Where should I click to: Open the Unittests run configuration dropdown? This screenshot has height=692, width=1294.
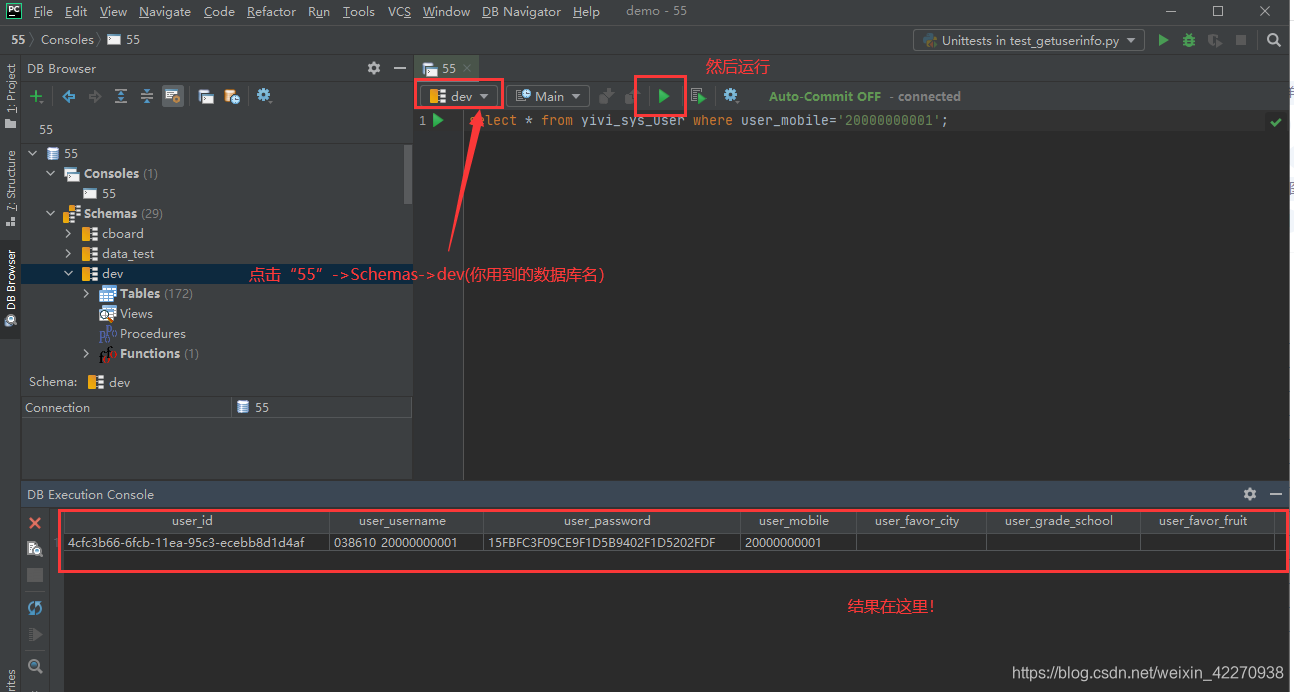coord(1029,41)
